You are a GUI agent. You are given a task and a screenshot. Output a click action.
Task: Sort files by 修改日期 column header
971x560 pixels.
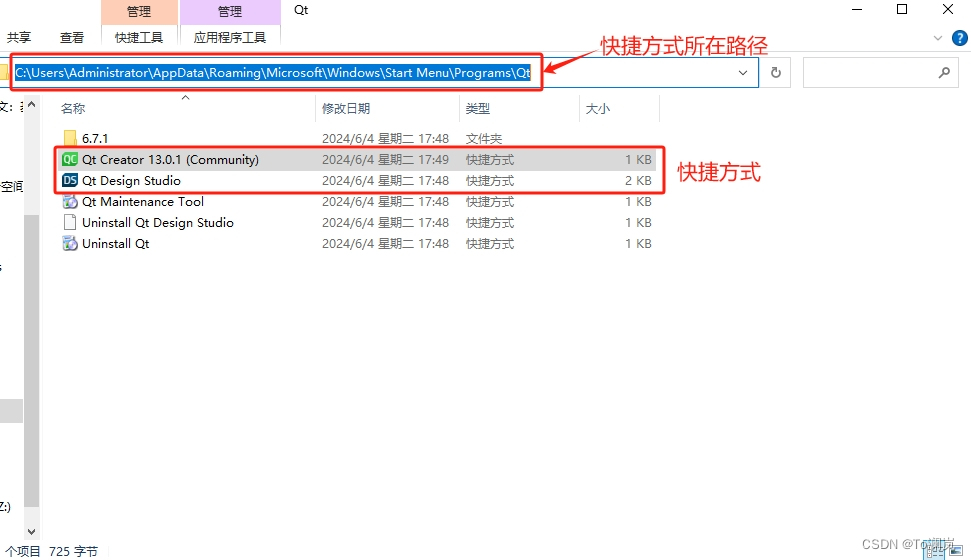pos(346,108)
